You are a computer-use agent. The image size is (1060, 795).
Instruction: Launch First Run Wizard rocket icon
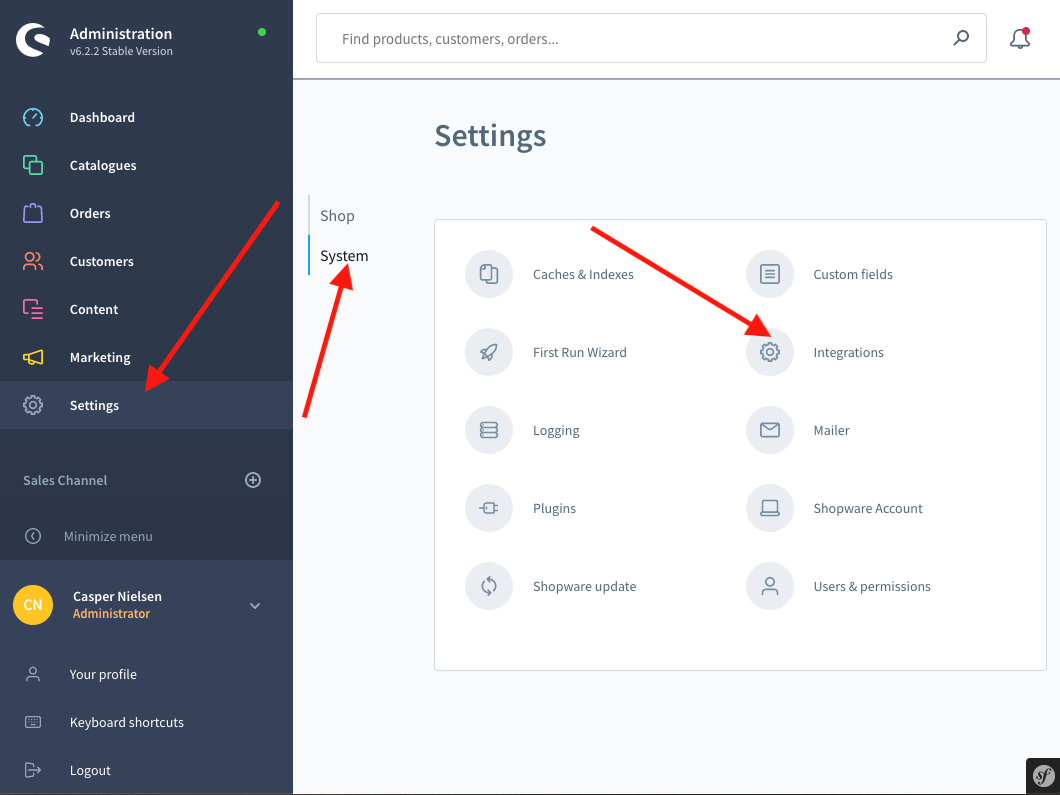coord(489,352)
